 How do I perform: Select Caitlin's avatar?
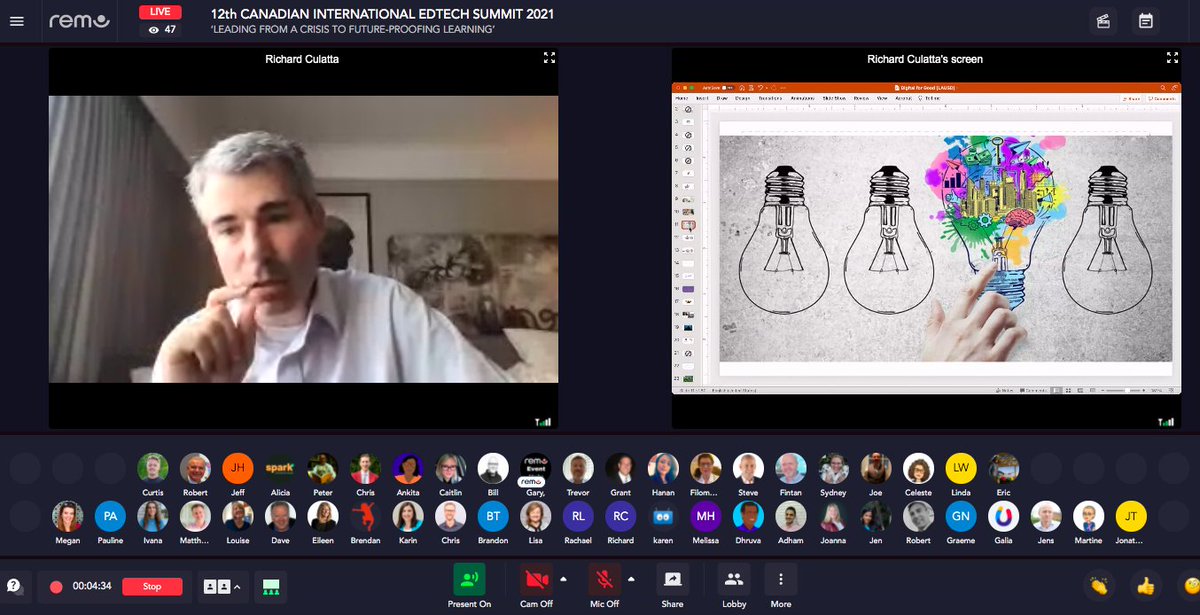(450, 468)
